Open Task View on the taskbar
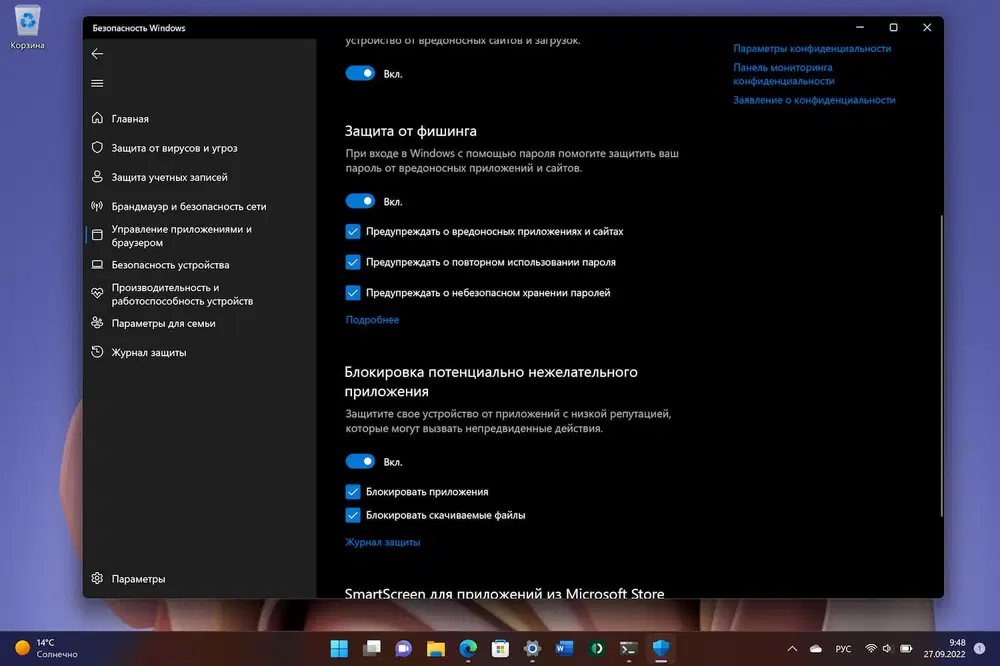The width and height of the screenshot is (1000, 666). (x=371, y=649)
